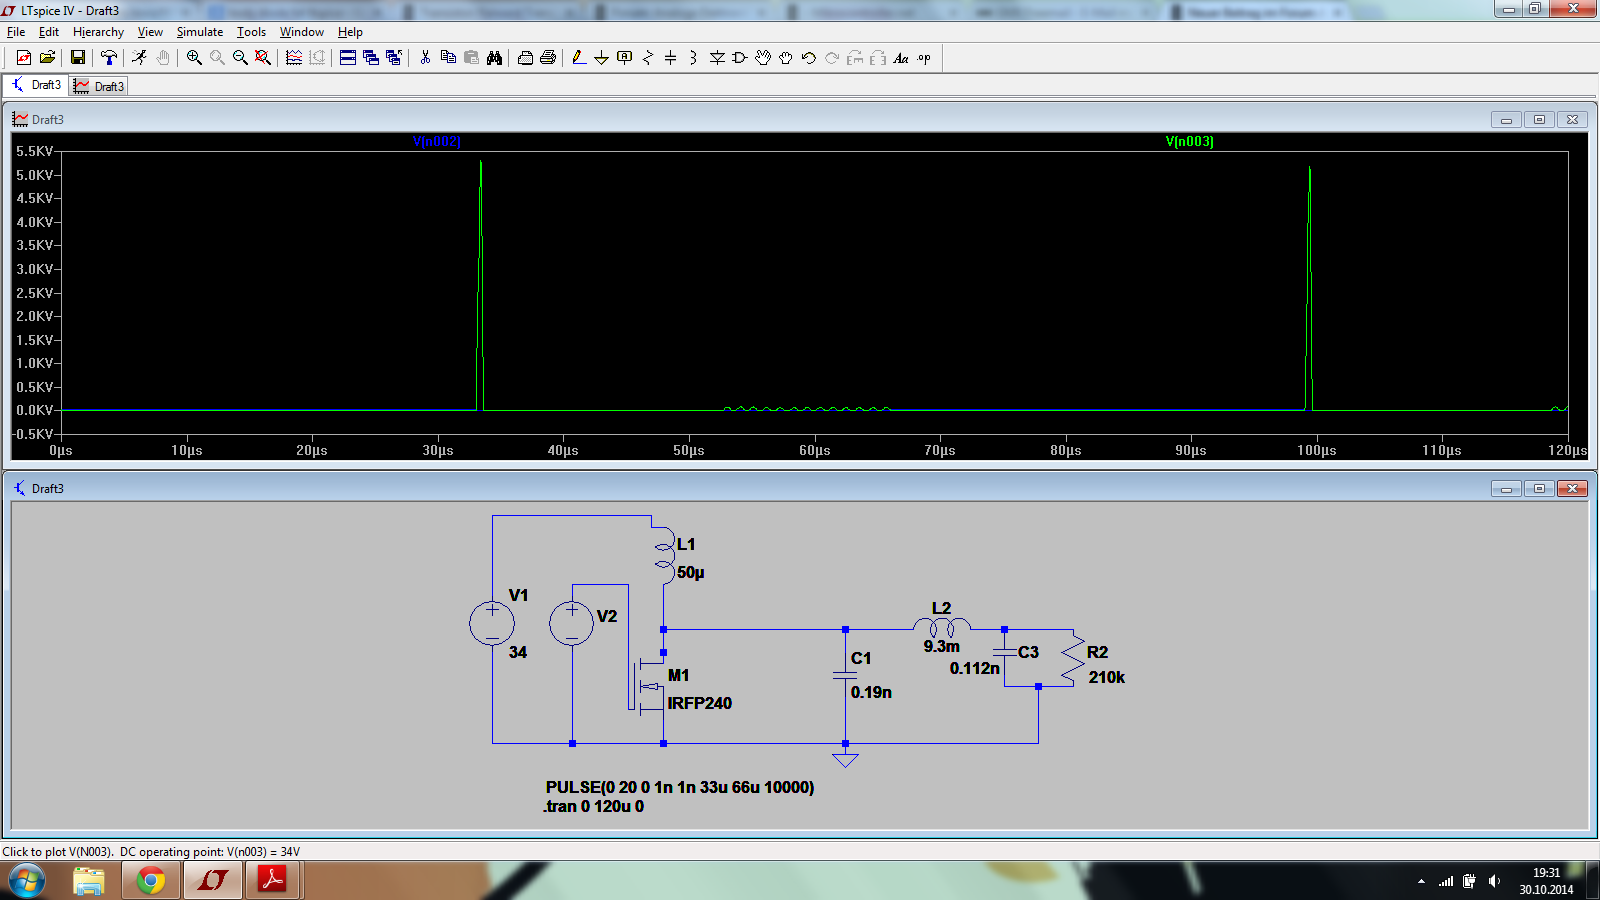Select voltage source V2 in the schematic
This screenshot has width=1600, height=900.
coord(572,623)
